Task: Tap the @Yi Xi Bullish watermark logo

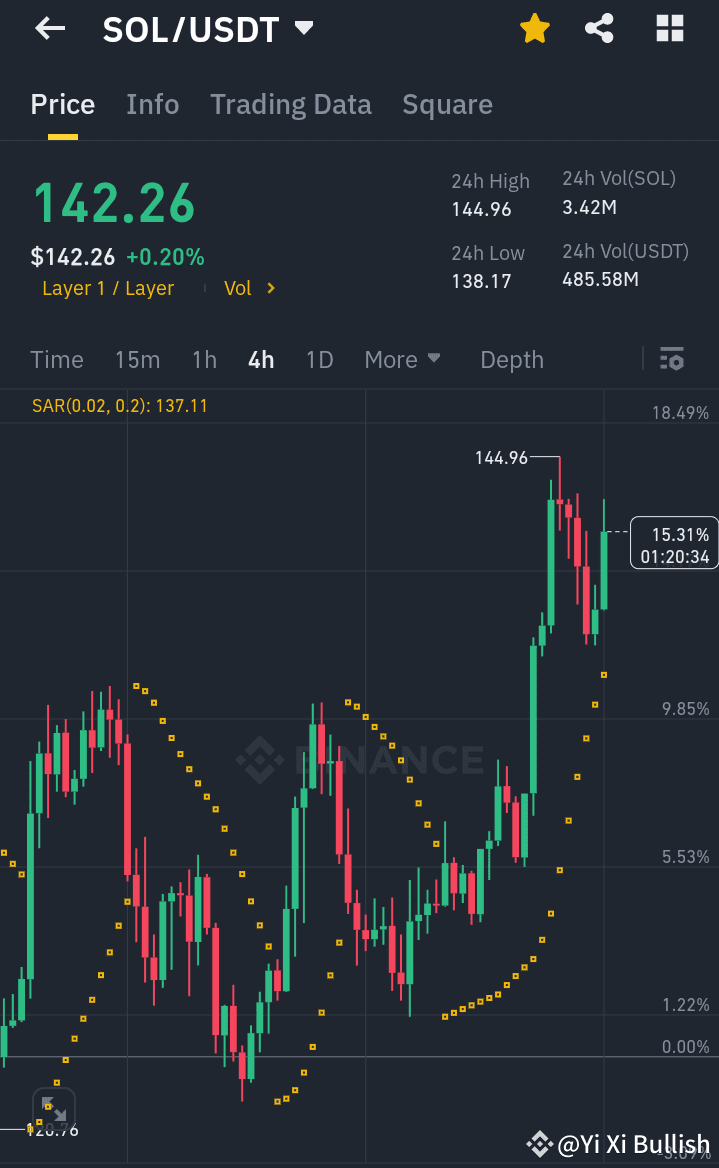Action: tap(541, 1144)
